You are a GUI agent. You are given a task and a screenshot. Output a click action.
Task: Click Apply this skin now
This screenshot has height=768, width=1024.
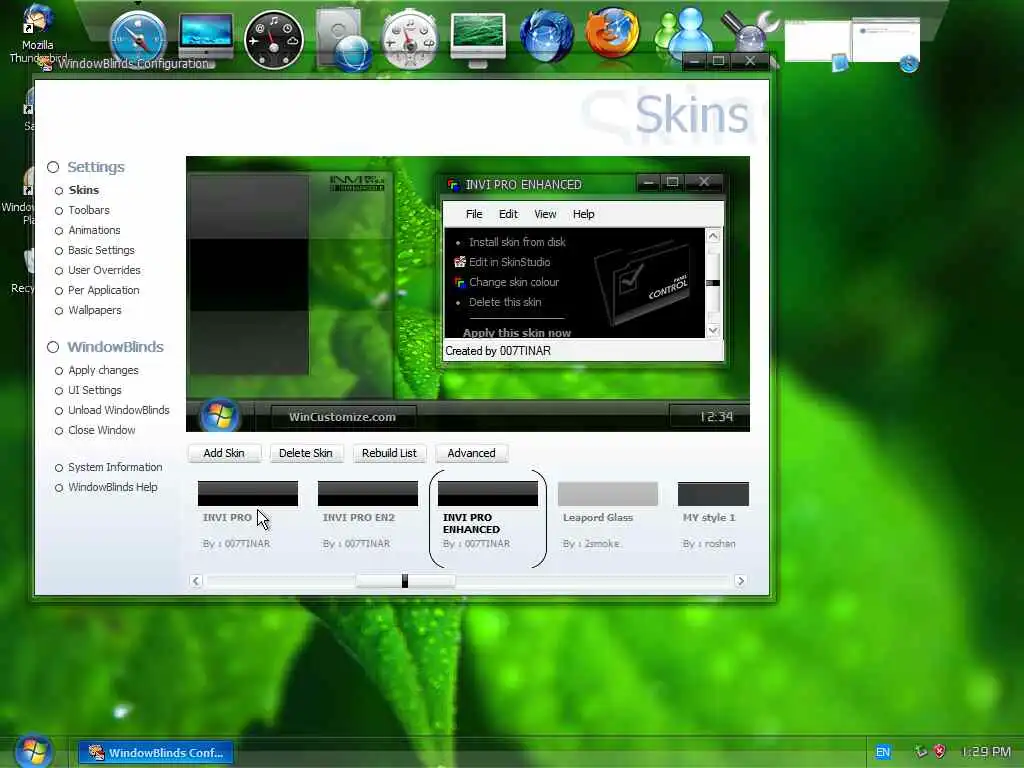(517, 332)
